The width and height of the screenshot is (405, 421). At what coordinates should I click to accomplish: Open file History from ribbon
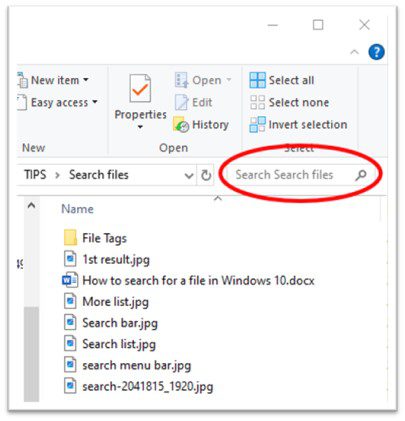click(201, 124)
